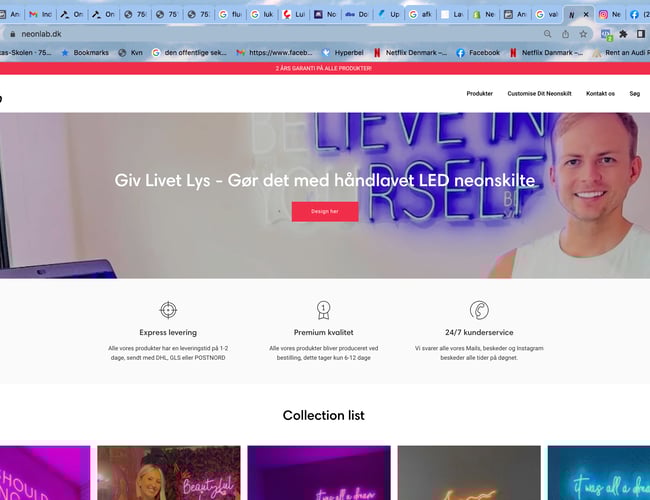Switch to the 'Lui' tab
The height and width of the screenshot is (500, 650).
(x=293, y=15)
